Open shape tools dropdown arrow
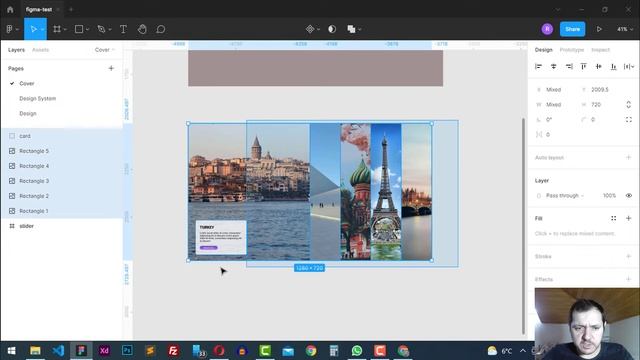640x360 pixels. click(87, 29)
